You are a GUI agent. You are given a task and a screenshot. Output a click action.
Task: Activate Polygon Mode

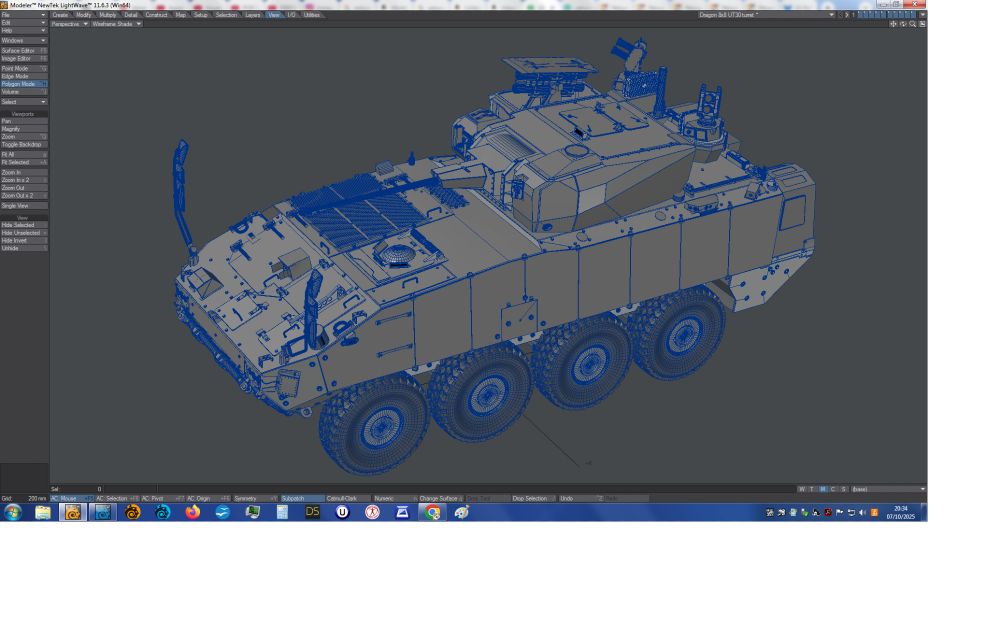click(x=24, y=84)
